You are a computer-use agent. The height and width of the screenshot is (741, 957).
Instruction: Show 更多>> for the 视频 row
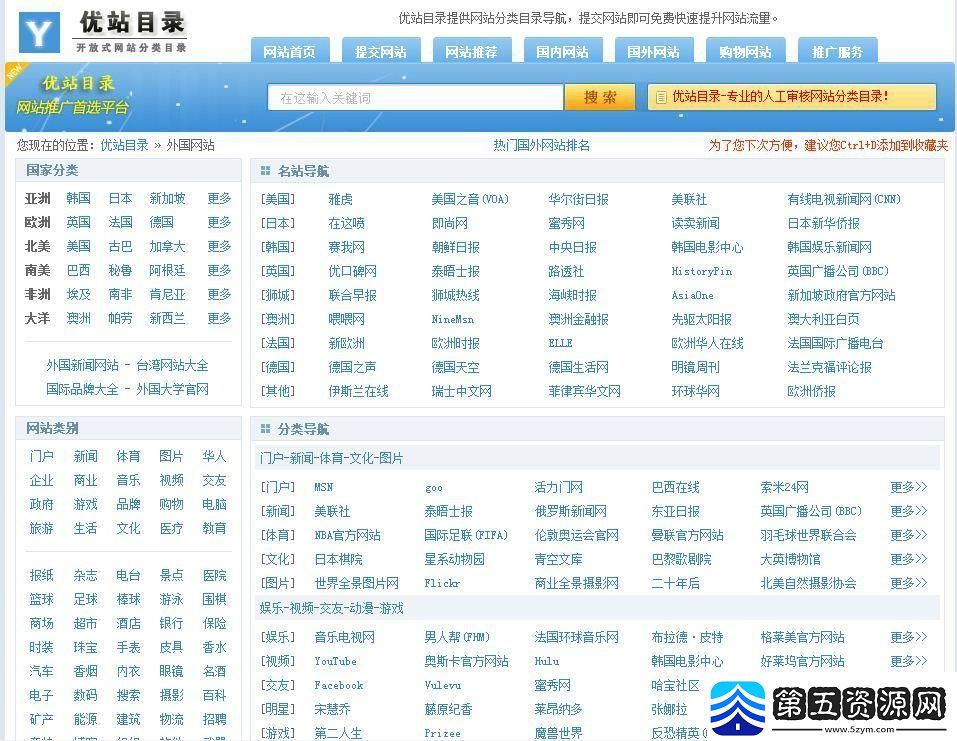click(x=908, y=661)
